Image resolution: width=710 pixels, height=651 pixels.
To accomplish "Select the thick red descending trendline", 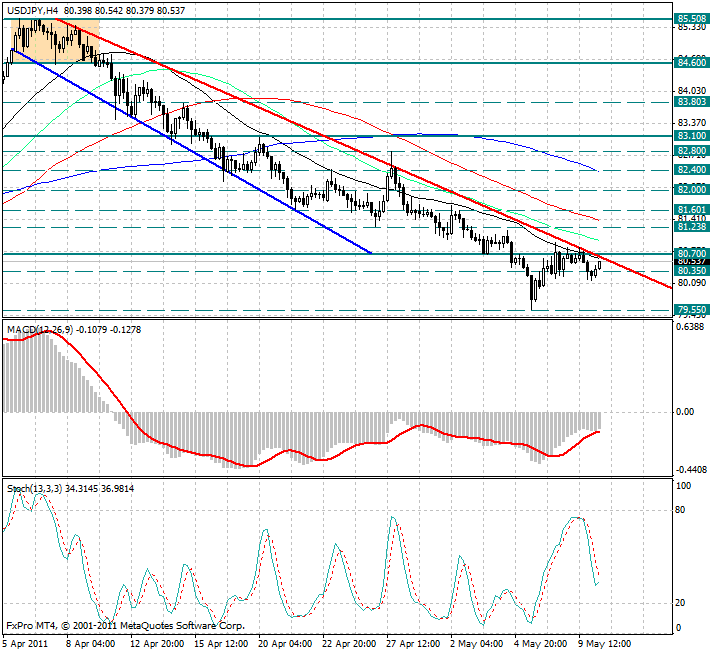I will (362, 154).
